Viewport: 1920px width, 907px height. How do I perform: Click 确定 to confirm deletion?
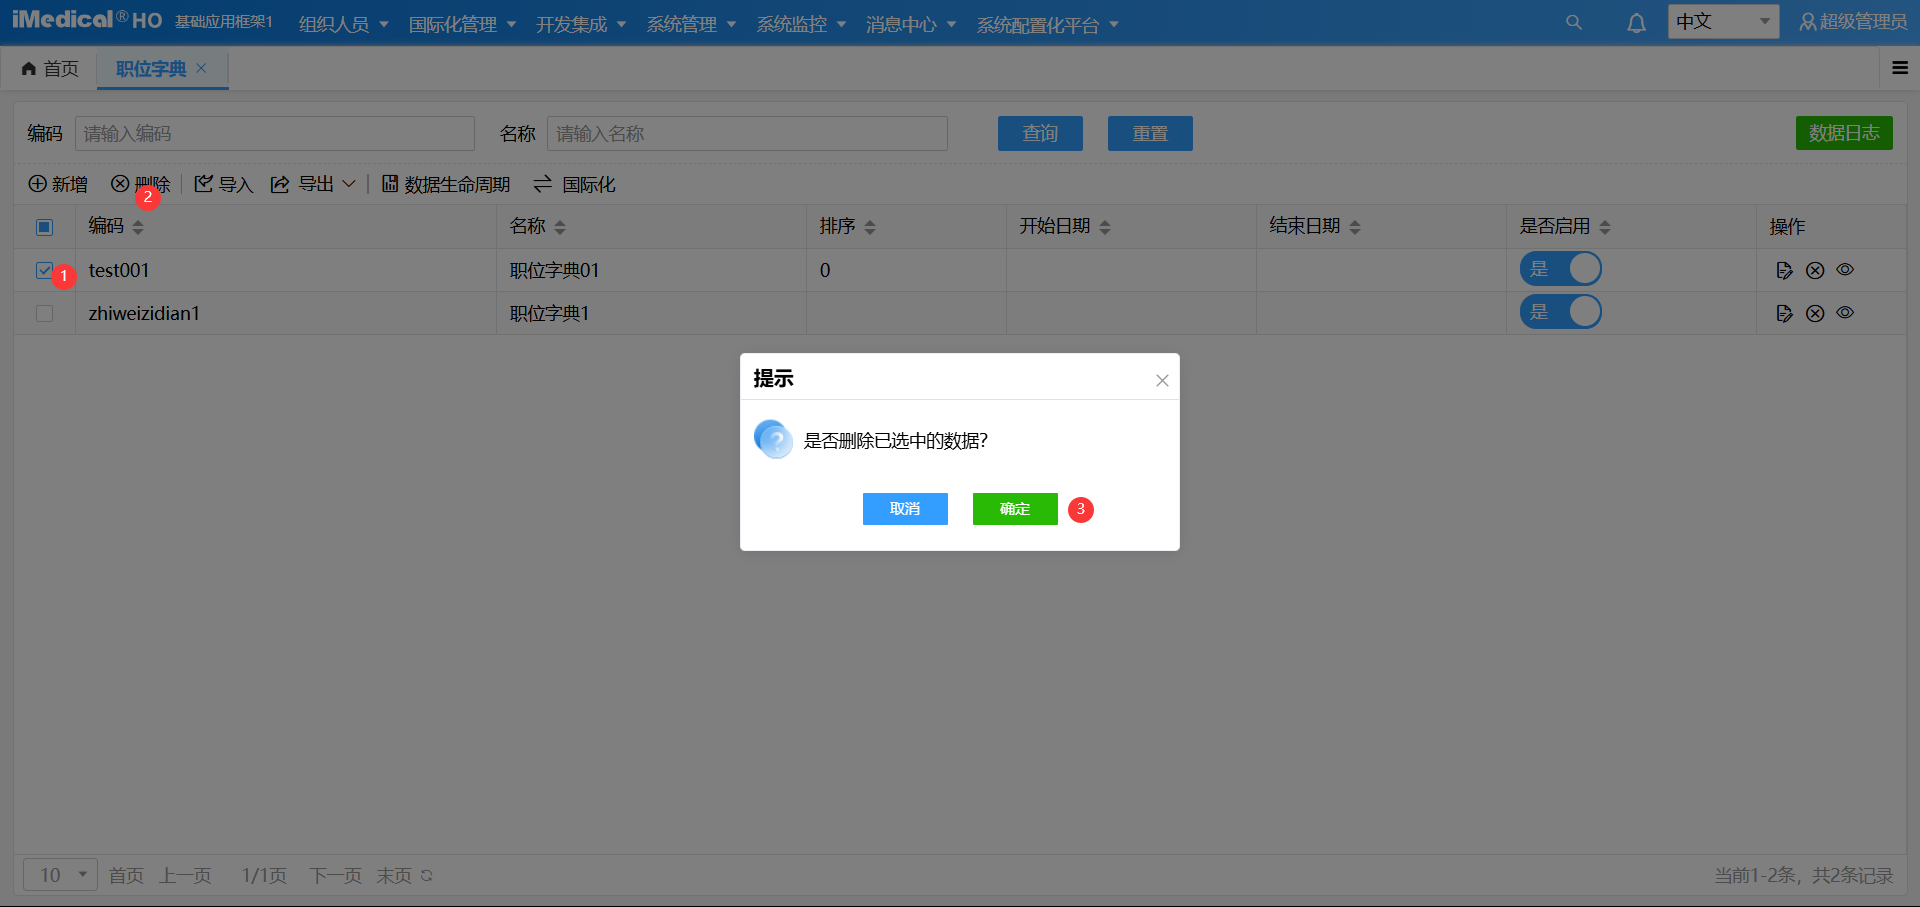click(1014, 509)
